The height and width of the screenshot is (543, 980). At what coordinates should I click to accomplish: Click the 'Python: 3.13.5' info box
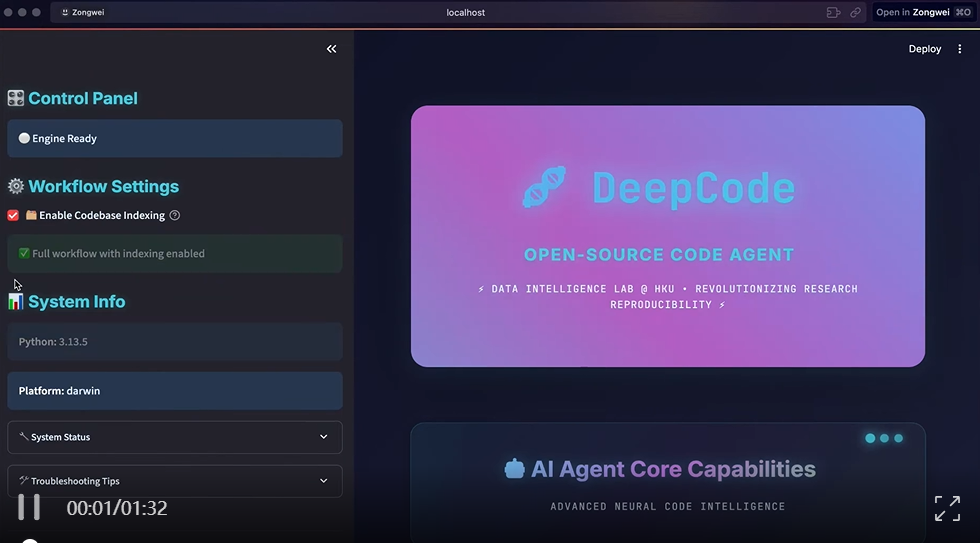(174, 341)
